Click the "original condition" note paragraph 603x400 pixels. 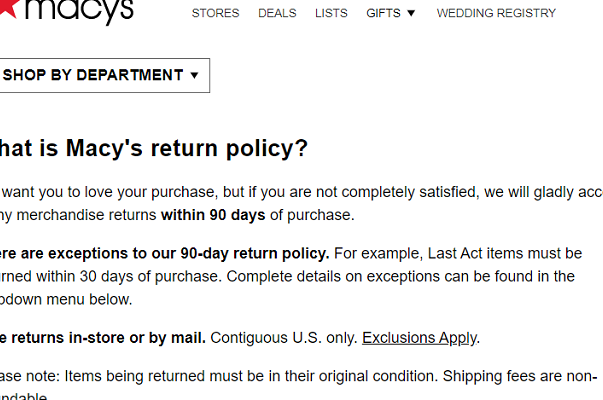(x=250, y=376)
